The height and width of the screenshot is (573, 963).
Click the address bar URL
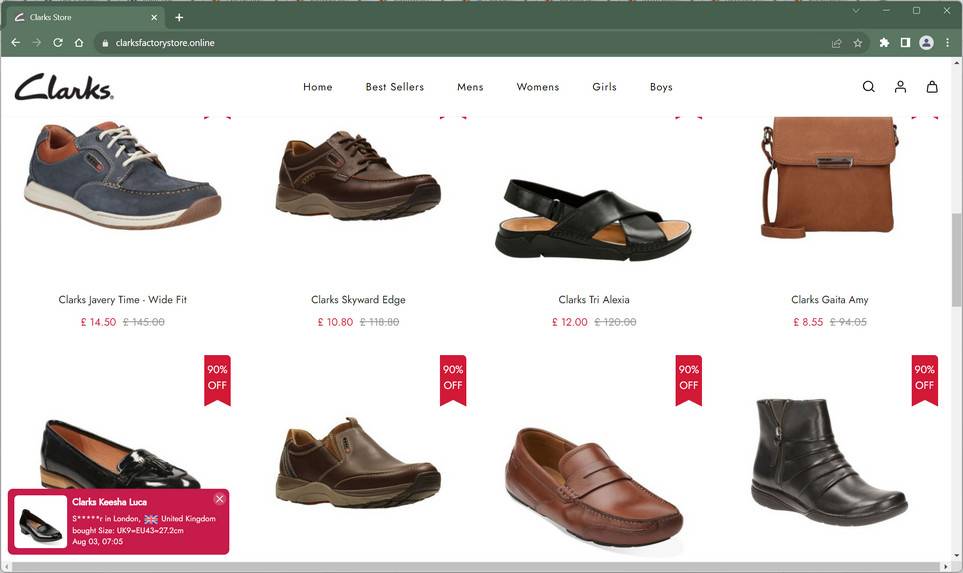[x=165, y=43]
